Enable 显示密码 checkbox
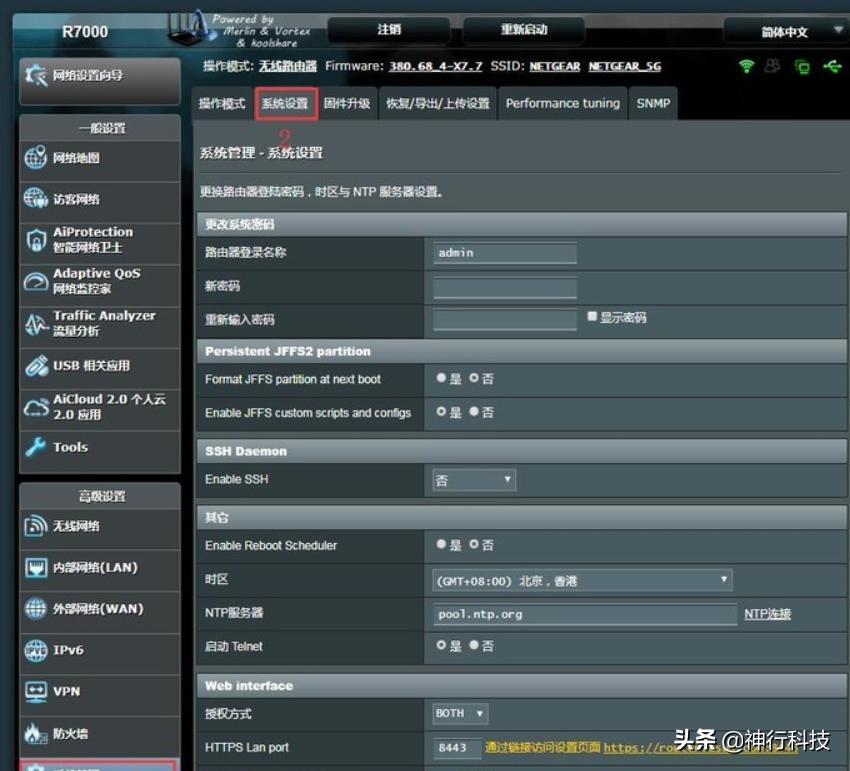Viewport: 850px width, 771px height. [590, 318]
